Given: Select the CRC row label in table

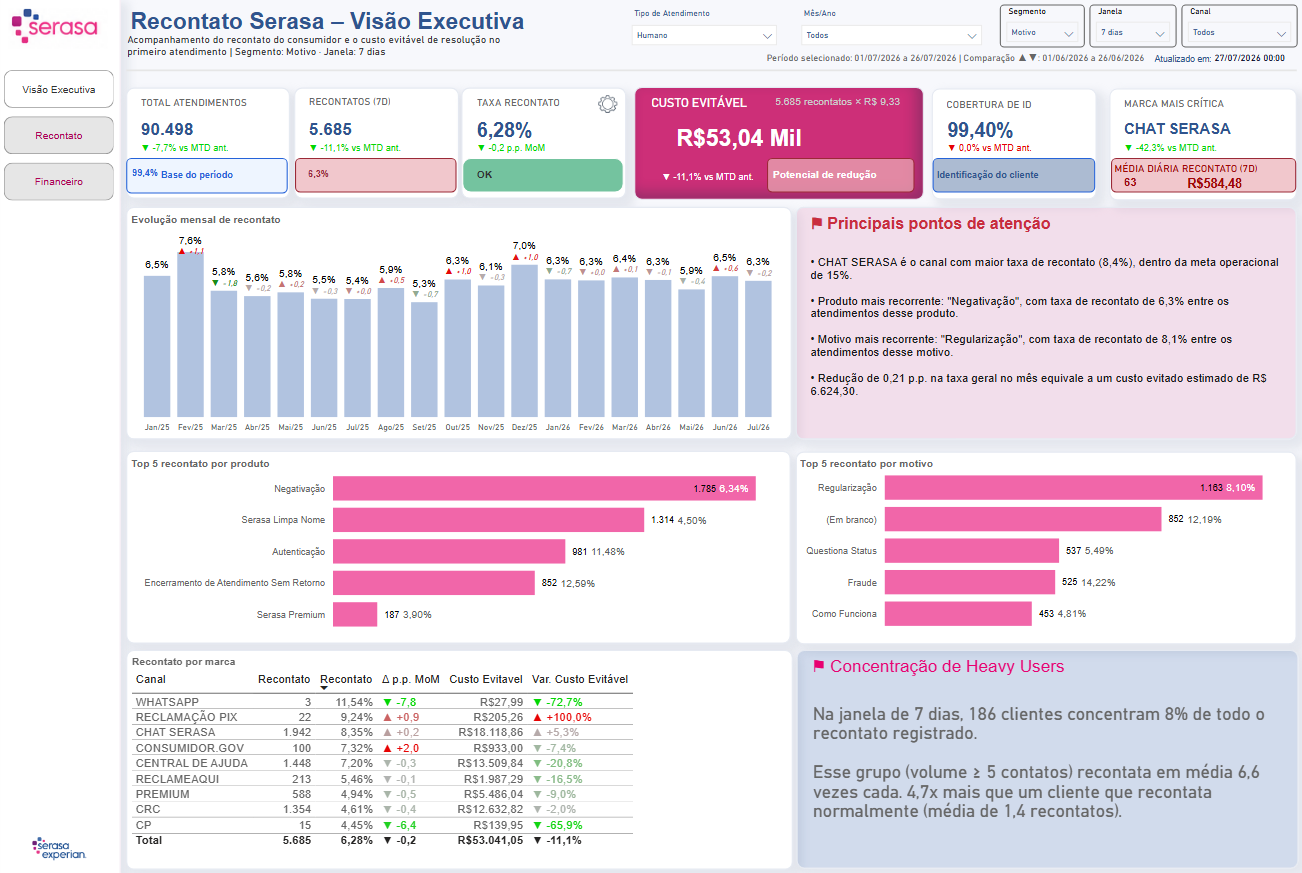Looking at the screenshot, I should (x=148, y=809).
